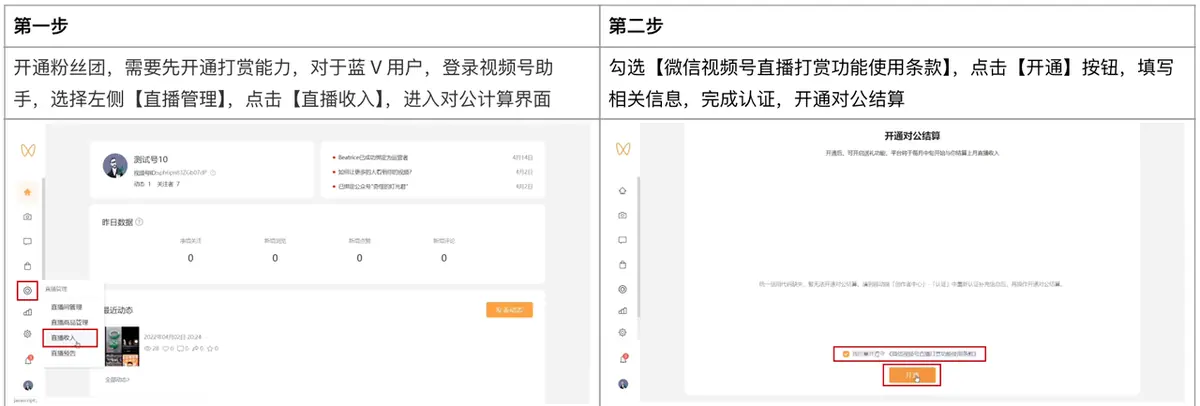
Task: Click the account name 测试号10
Action: pyautogui.click(x=150, y=159)
